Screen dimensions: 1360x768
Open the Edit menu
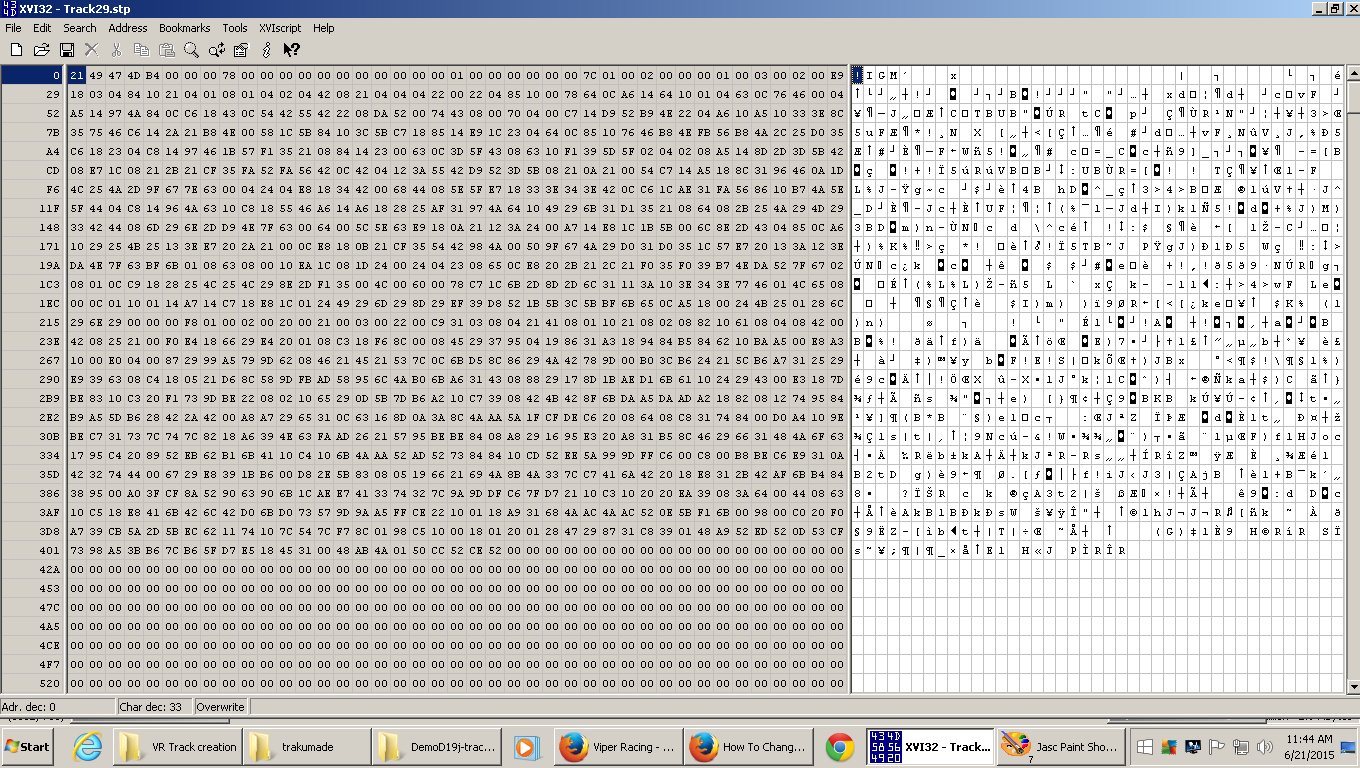41,28
